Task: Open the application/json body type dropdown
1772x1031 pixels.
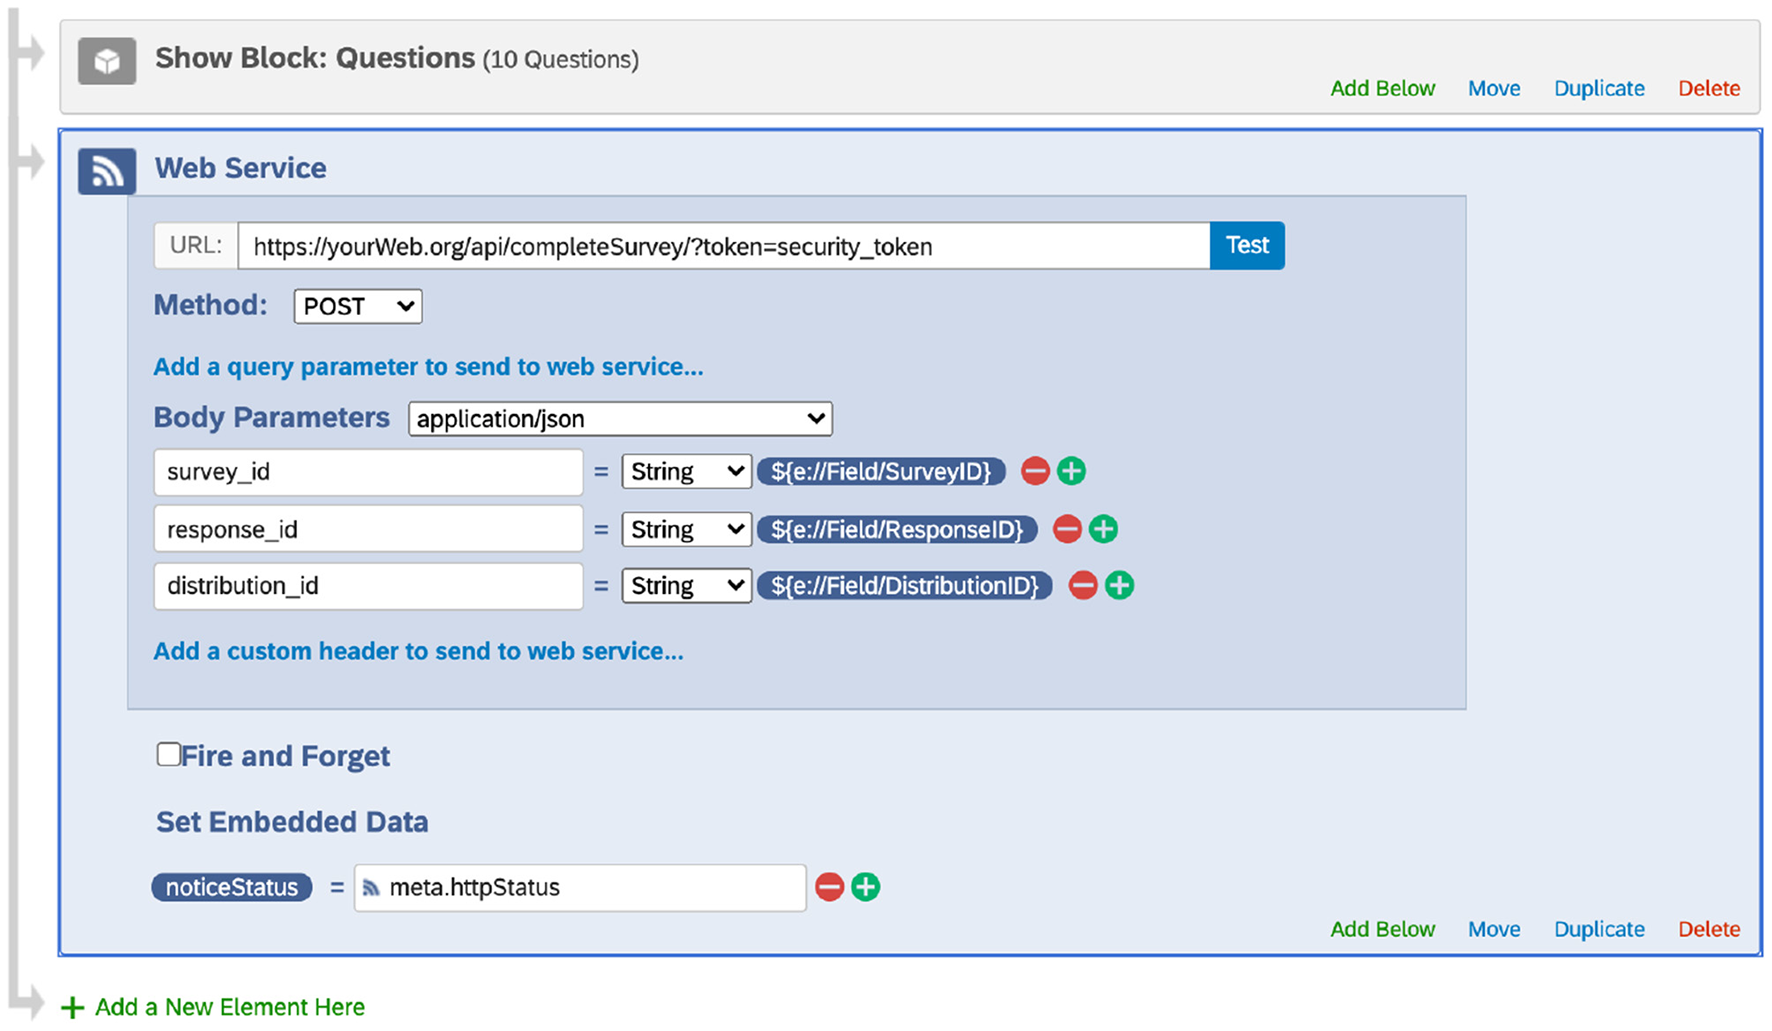Action: pyautogui.click(x=620, y=419)
